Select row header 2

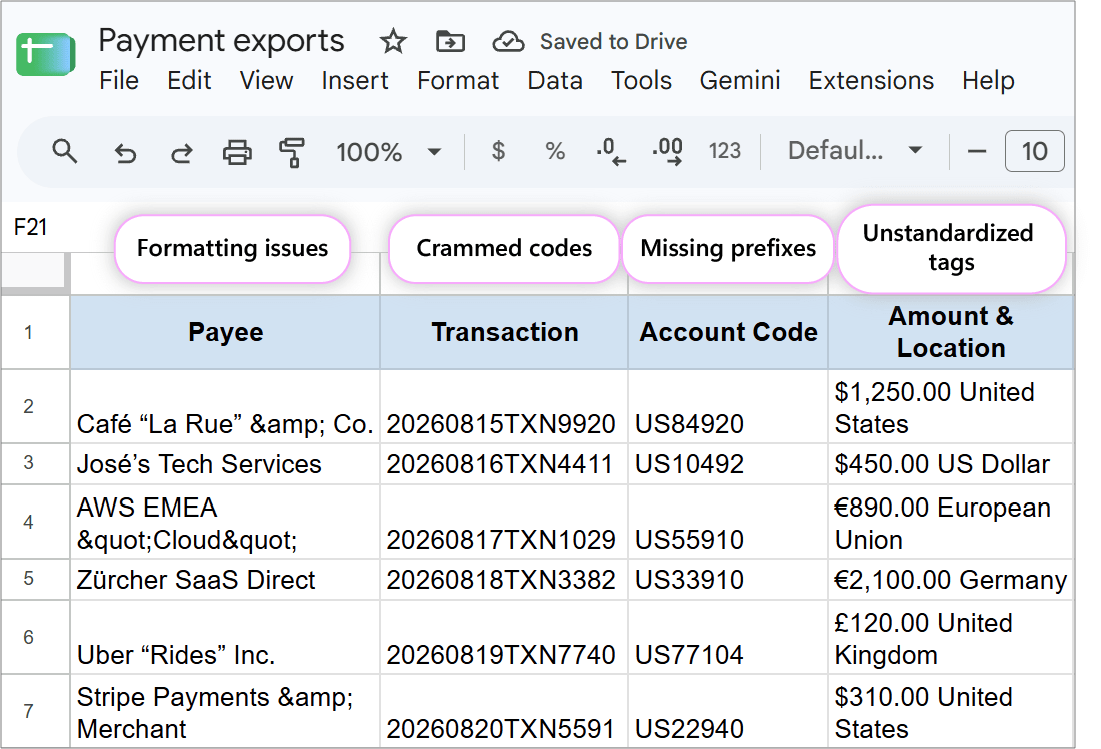tap(35, 406)
